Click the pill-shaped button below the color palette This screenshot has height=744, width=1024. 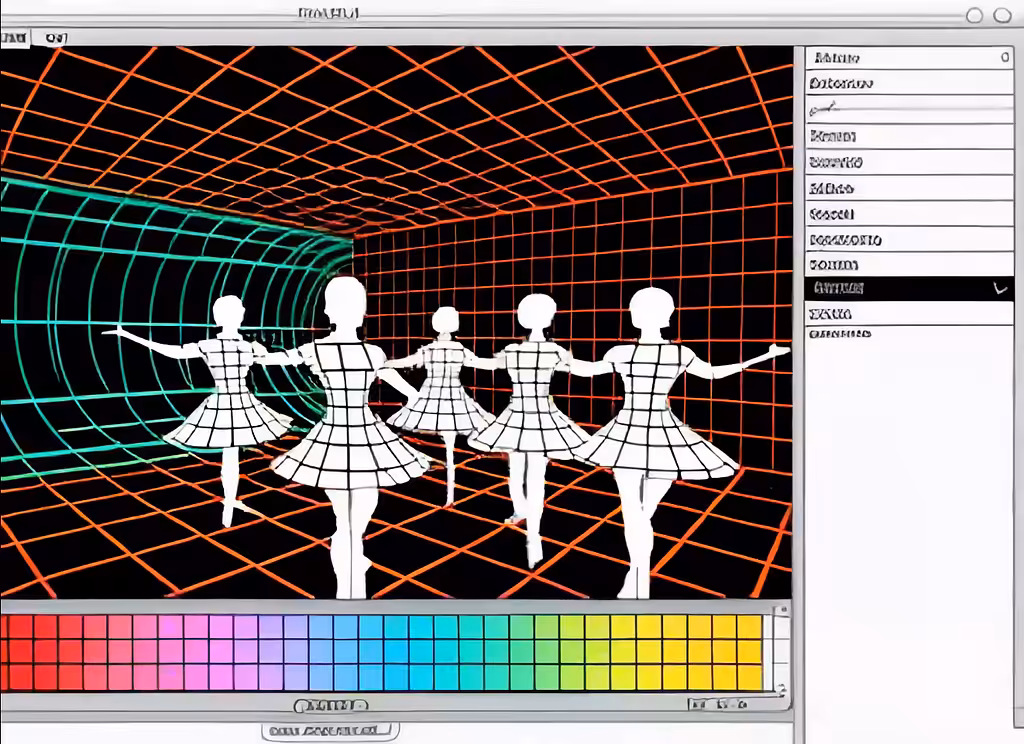click(x=331, y=705)
